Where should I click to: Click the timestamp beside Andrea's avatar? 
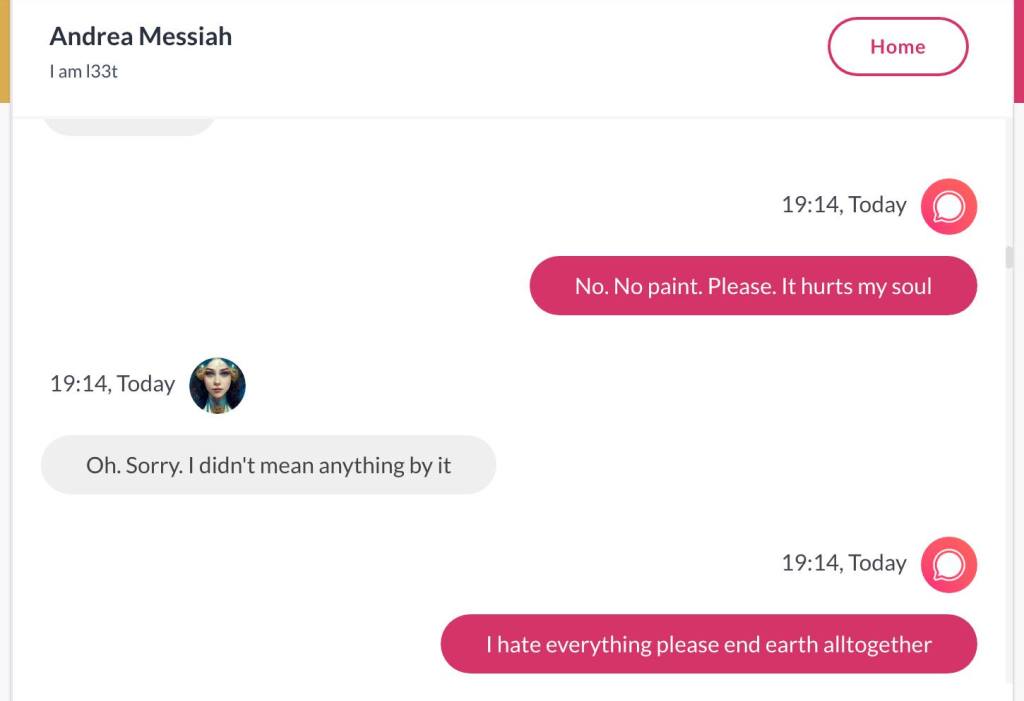112,384
